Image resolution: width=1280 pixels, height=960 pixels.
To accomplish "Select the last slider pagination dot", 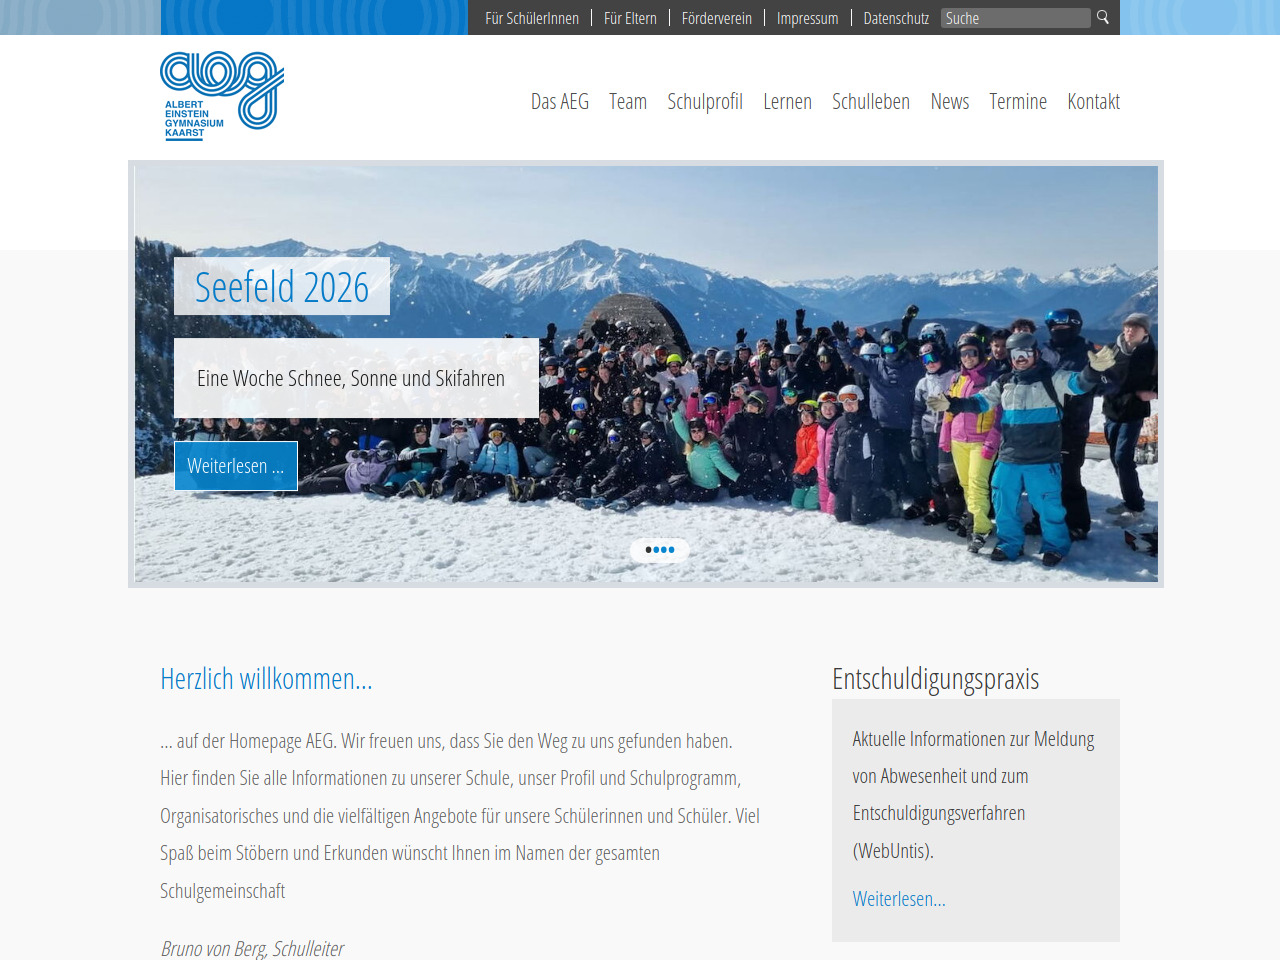I will (x=671, y=550).
